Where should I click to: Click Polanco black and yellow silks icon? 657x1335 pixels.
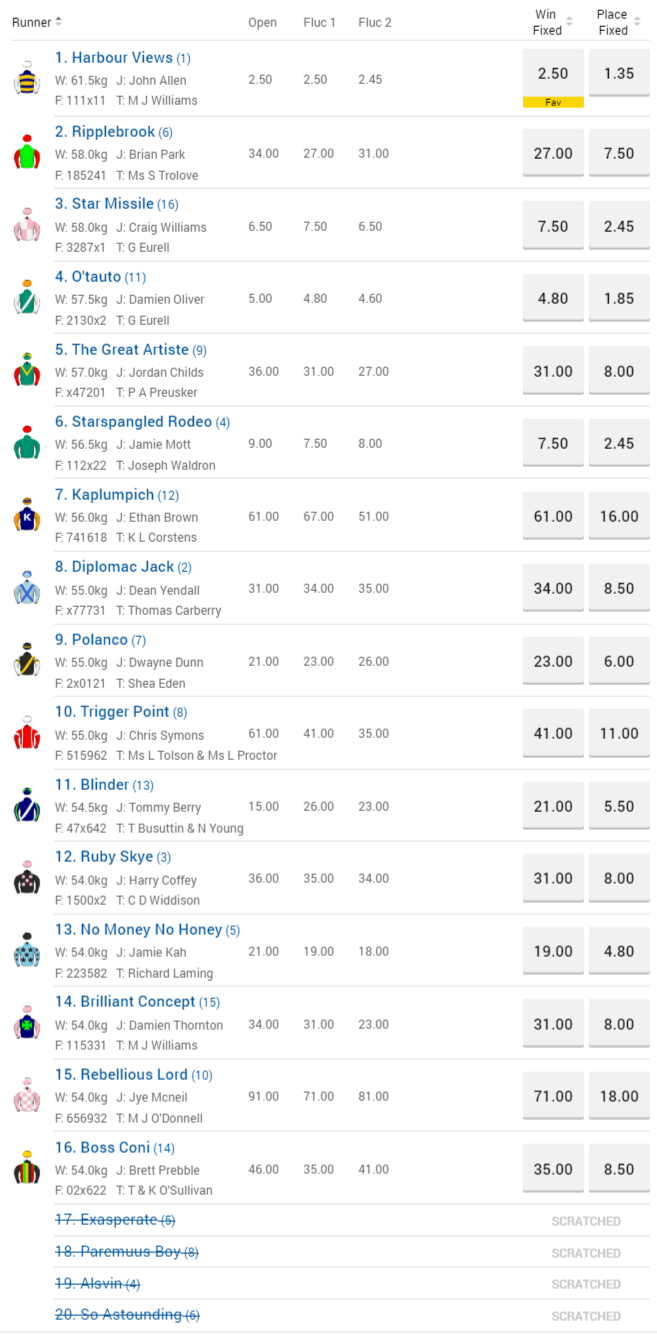[x=26, y=660]
